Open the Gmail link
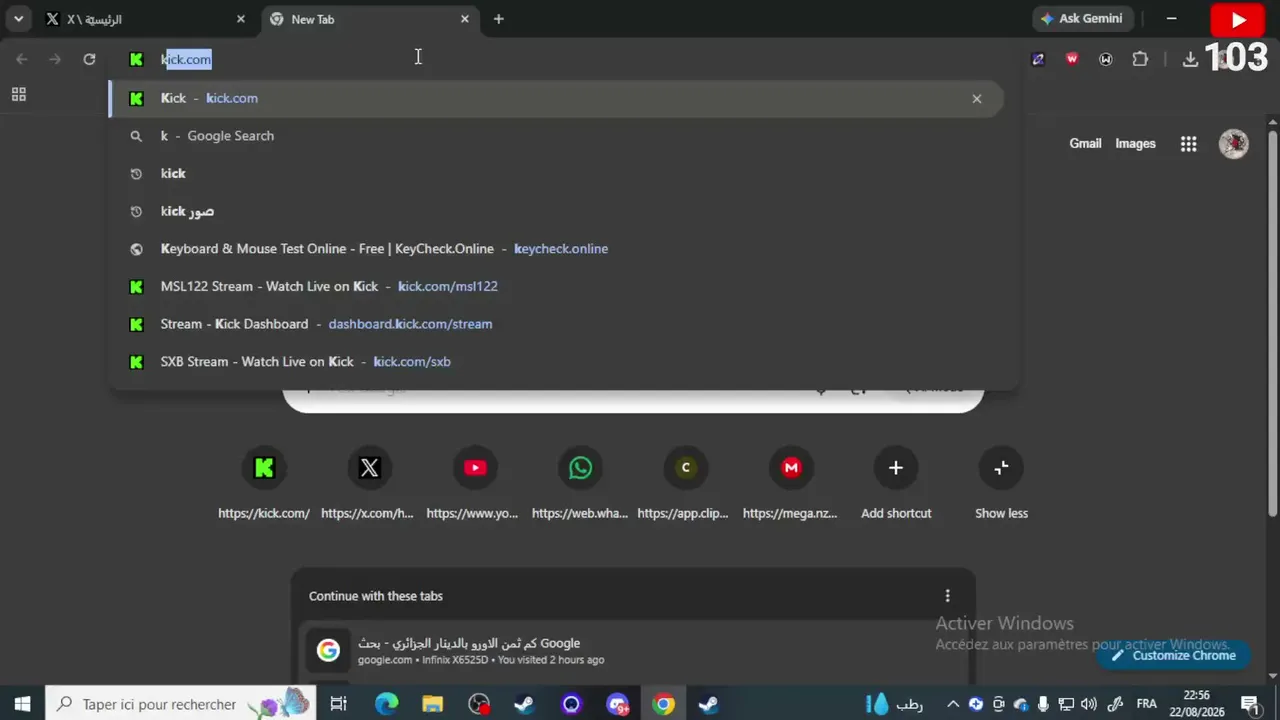Screen dimensions: 1280x720 pos(1085,144)
